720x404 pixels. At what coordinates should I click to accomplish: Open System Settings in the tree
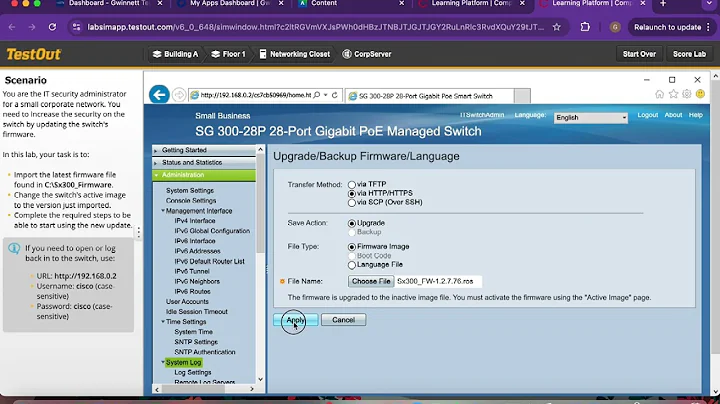click(x=190, y=191)
